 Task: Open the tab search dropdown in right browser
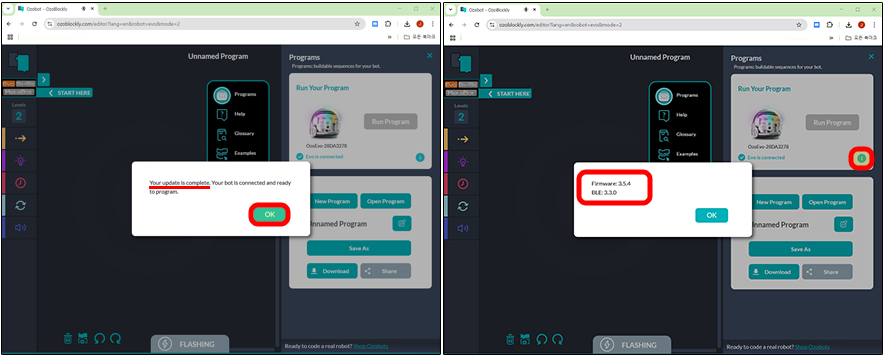[x=450, y=9]
